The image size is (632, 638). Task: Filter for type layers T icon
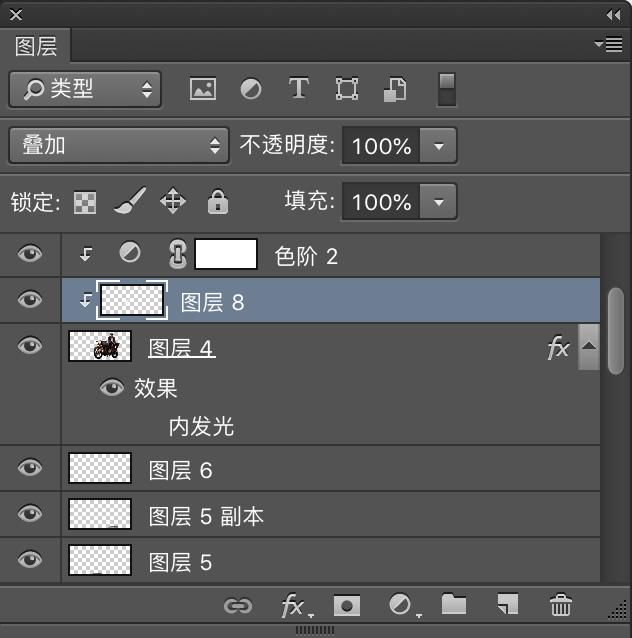point(299,88)
